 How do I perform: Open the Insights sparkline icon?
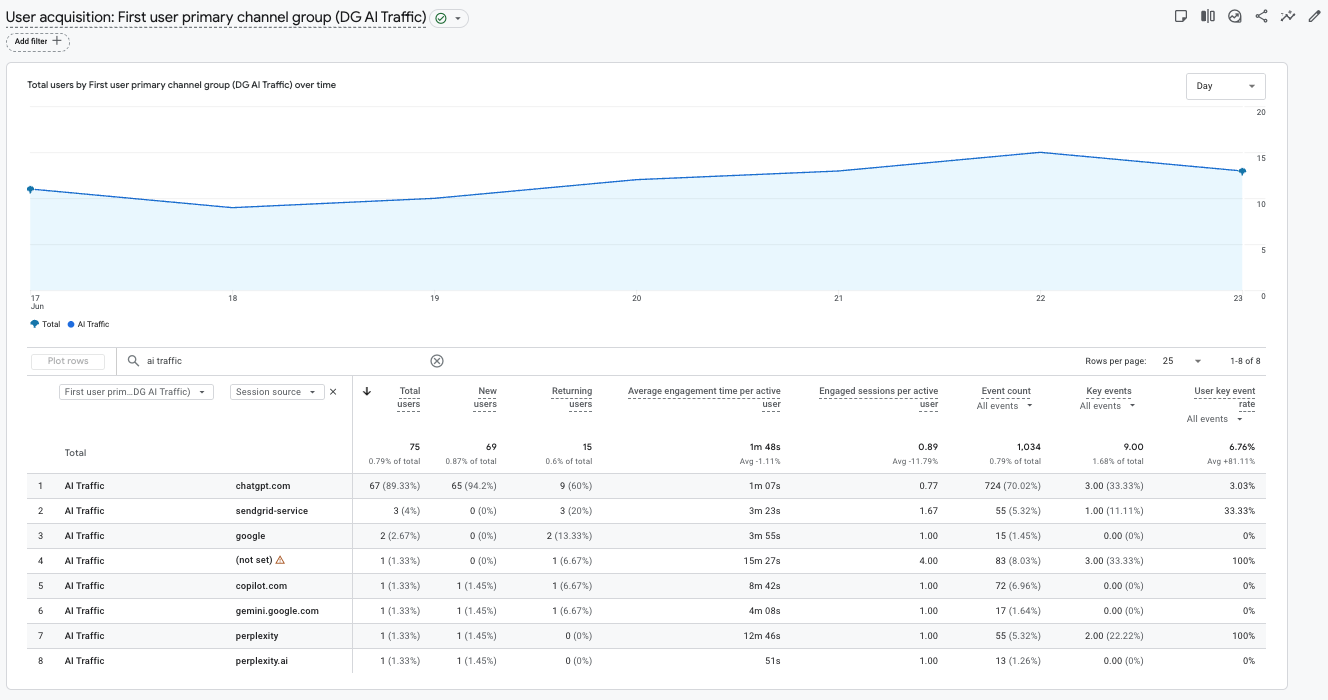click(x=1288, y=16)
